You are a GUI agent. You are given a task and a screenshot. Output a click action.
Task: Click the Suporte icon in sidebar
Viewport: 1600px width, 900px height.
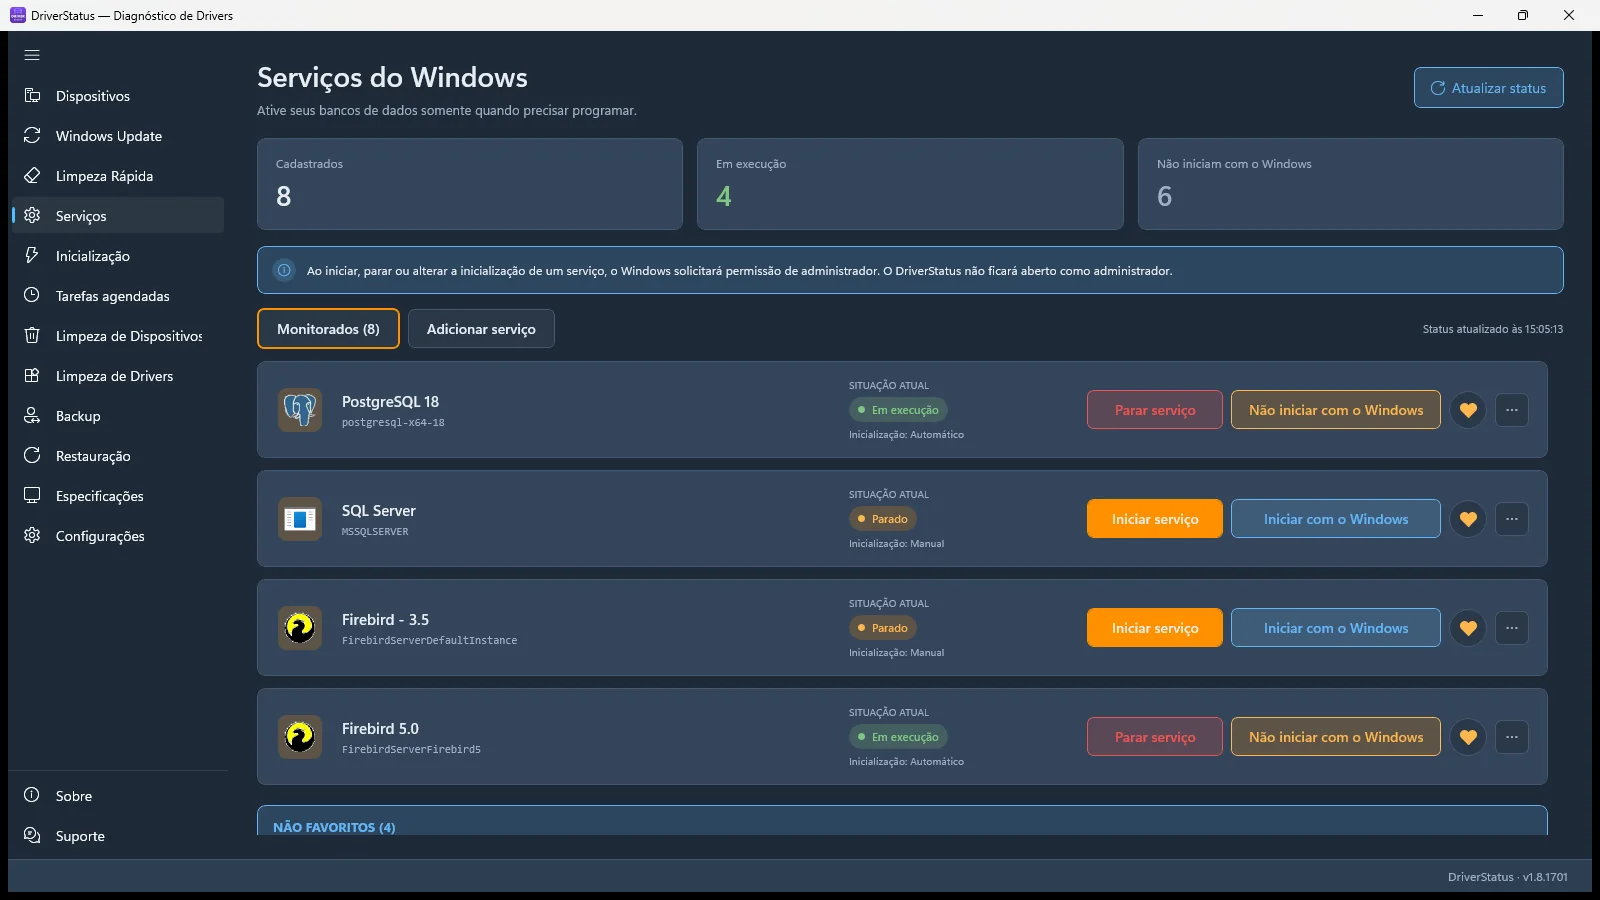tap(32, 836)
